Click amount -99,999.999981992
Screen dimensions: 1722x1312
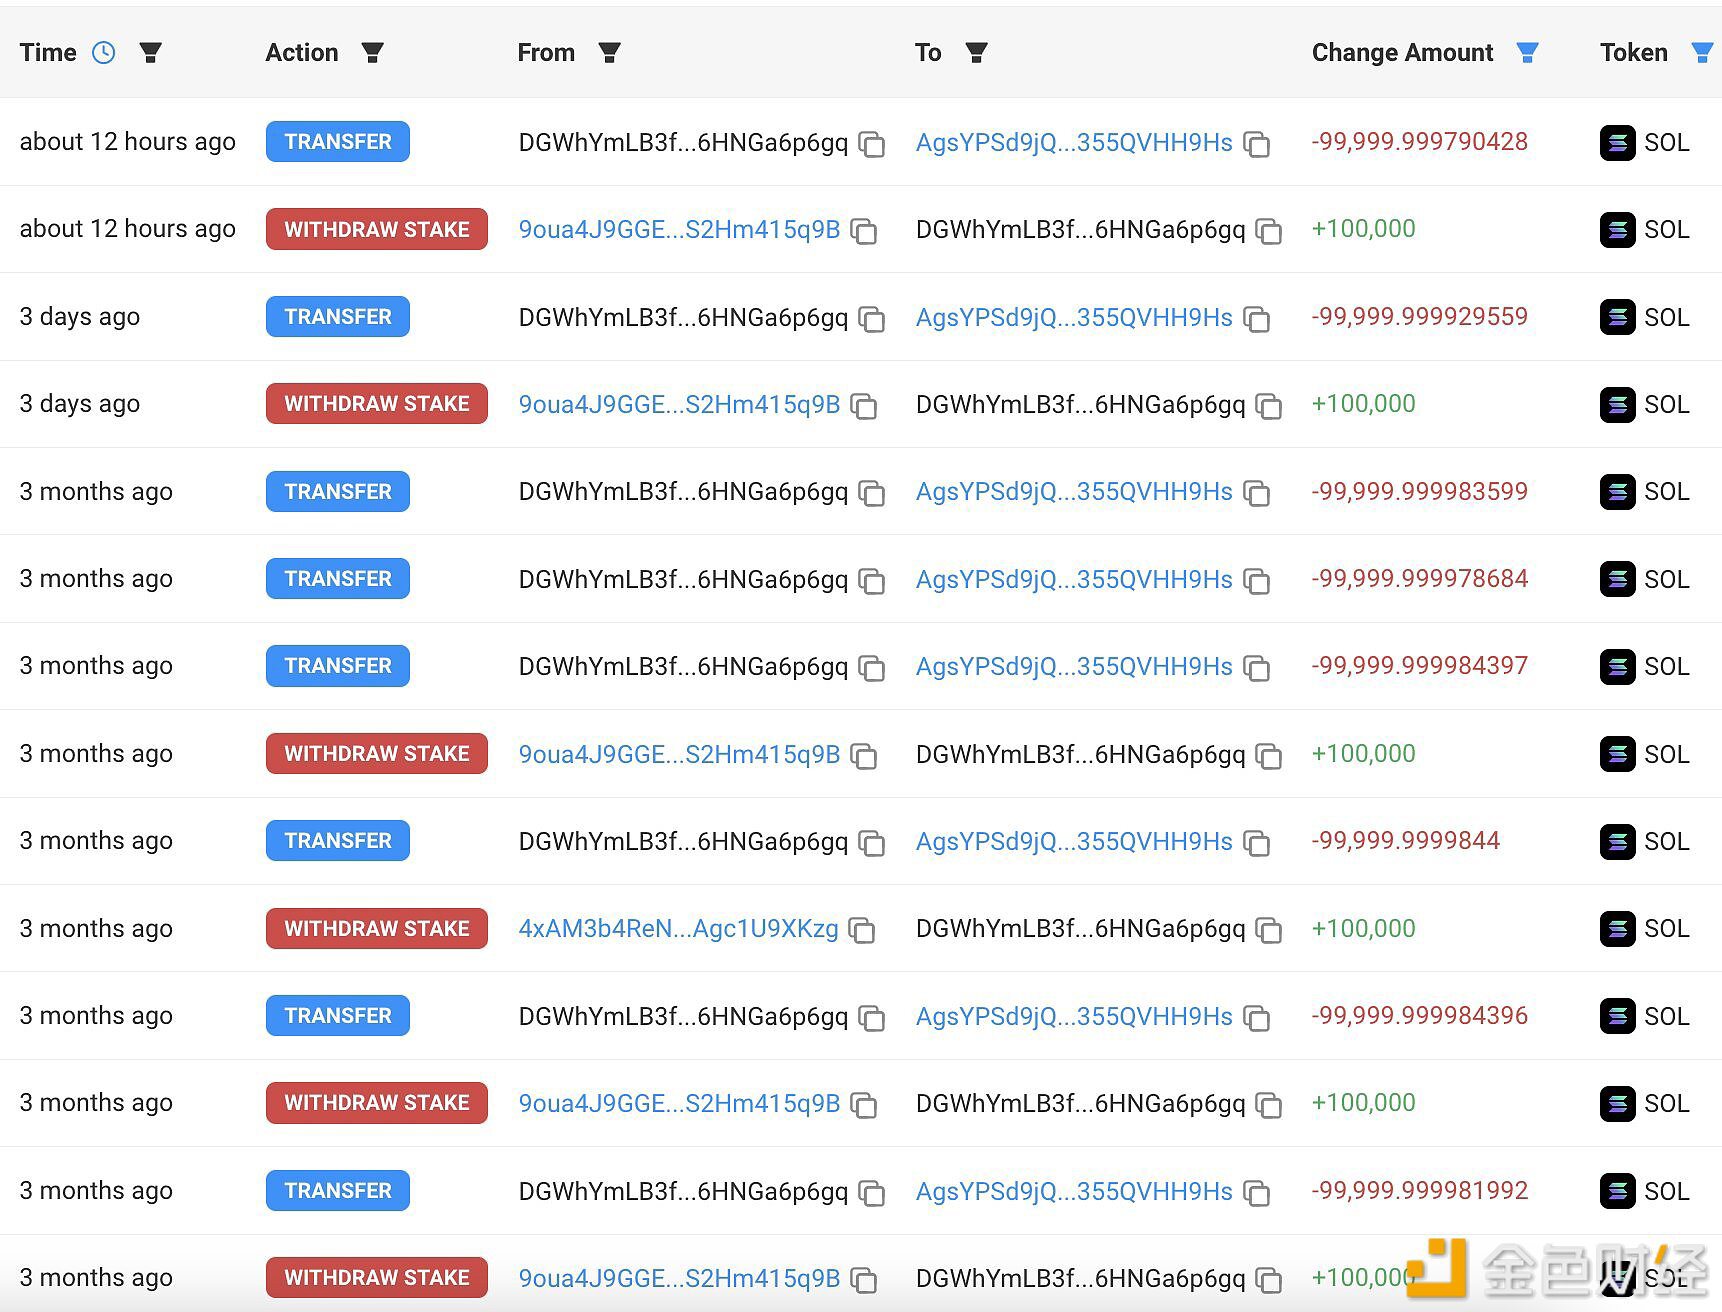coord(1420,1191)
